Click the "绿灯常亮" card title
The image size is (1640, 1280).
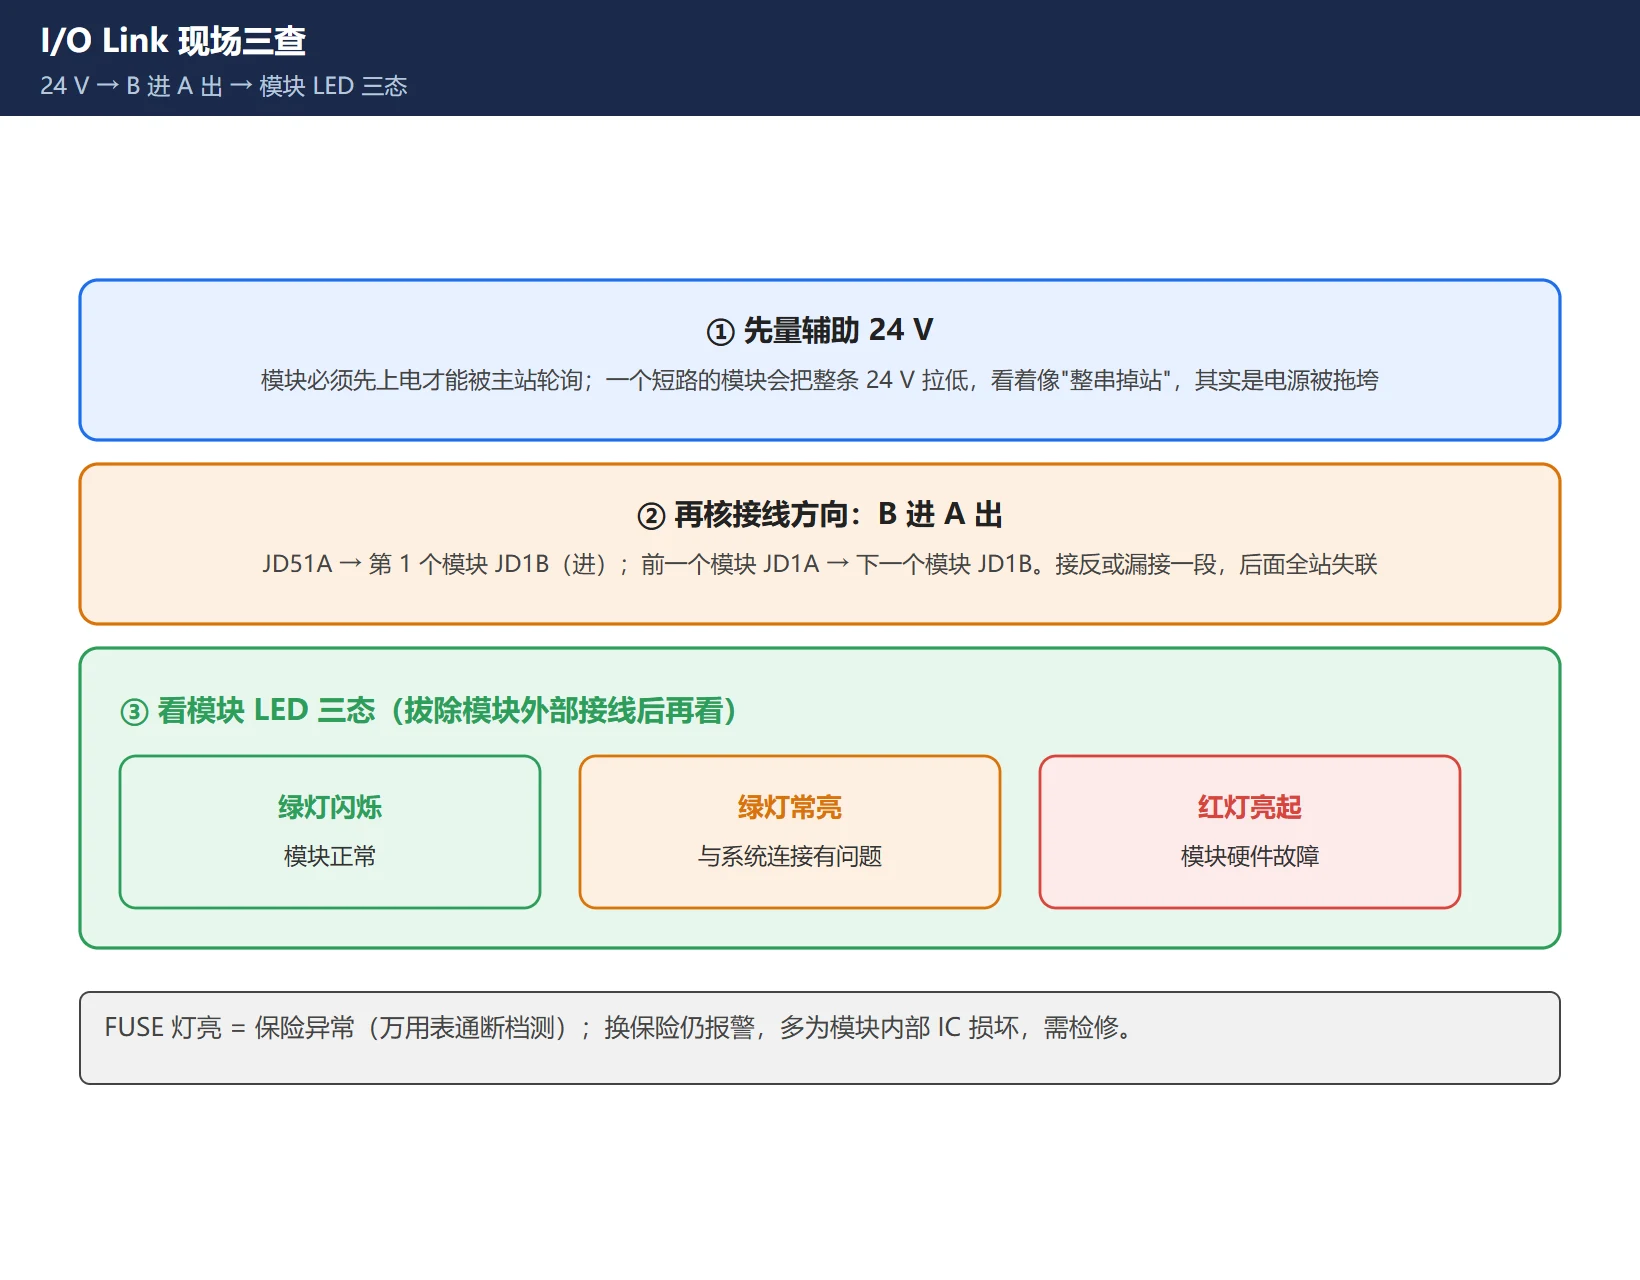click(790, 807)
